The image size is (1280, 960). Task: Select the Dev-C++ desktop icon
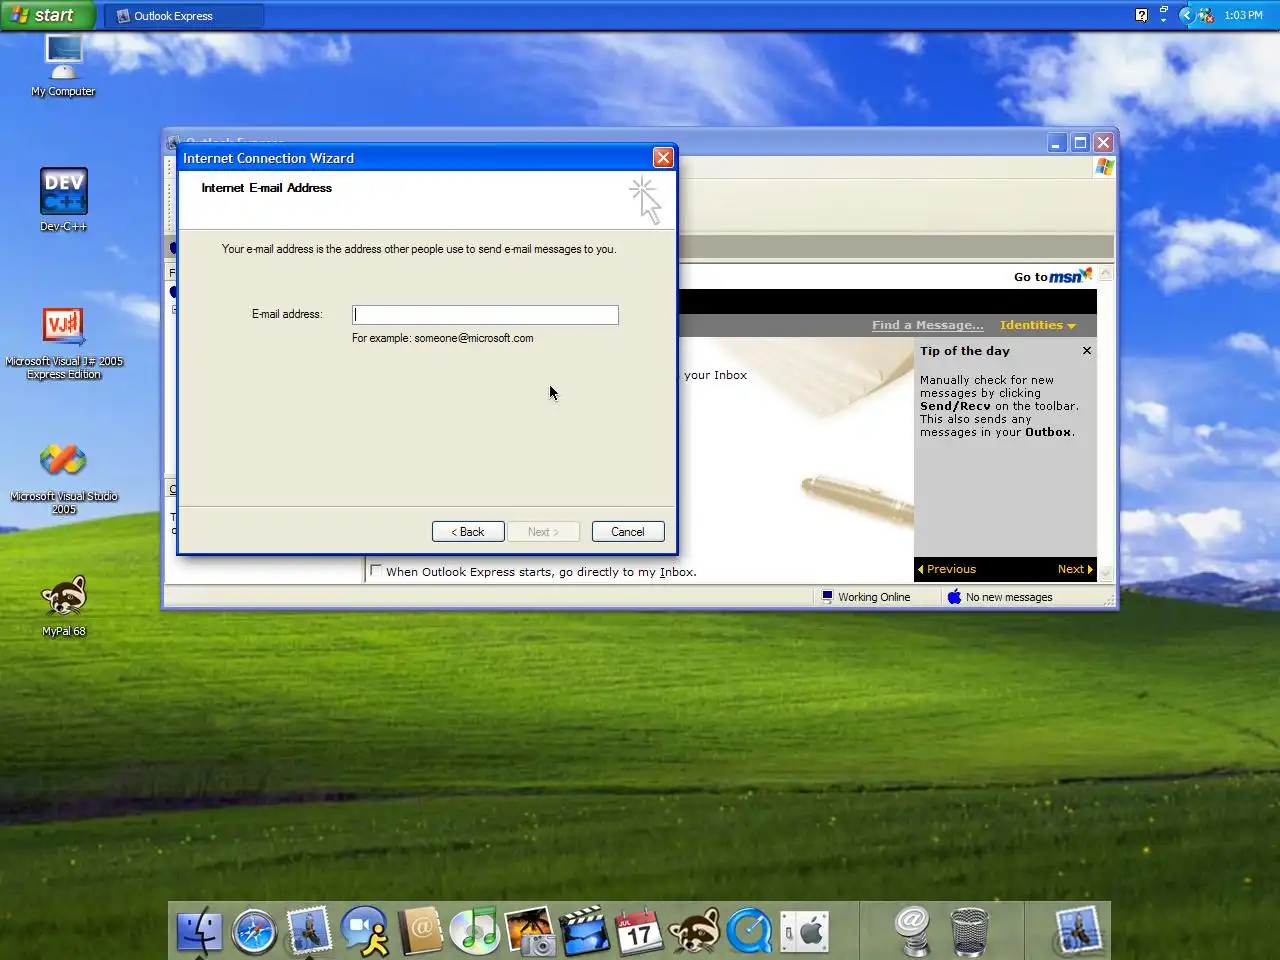click(63, 200)
